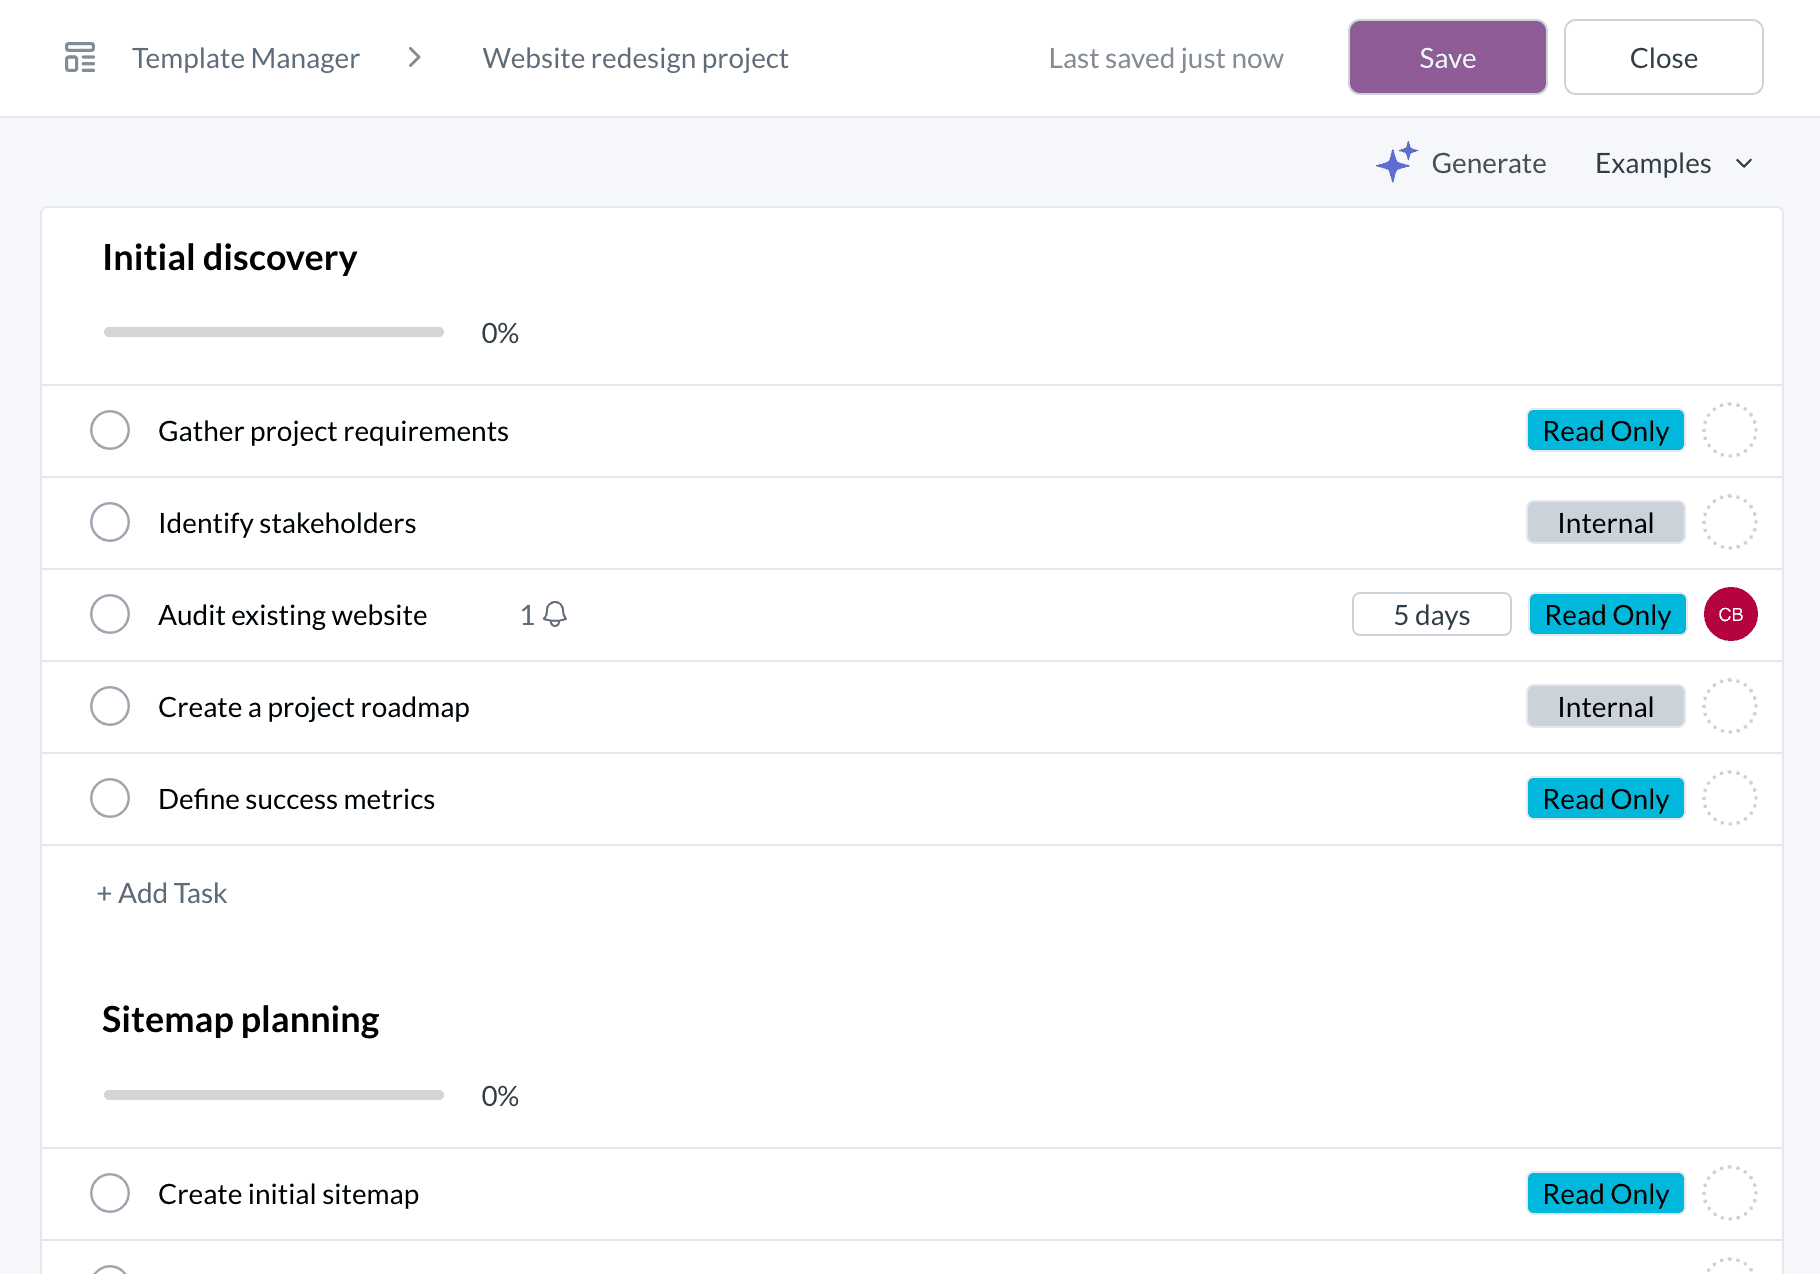The width and height of the screenshot is (1820, 1274).
Task: Open the Website redesign project breadcrumb
Action: (635, 57)
